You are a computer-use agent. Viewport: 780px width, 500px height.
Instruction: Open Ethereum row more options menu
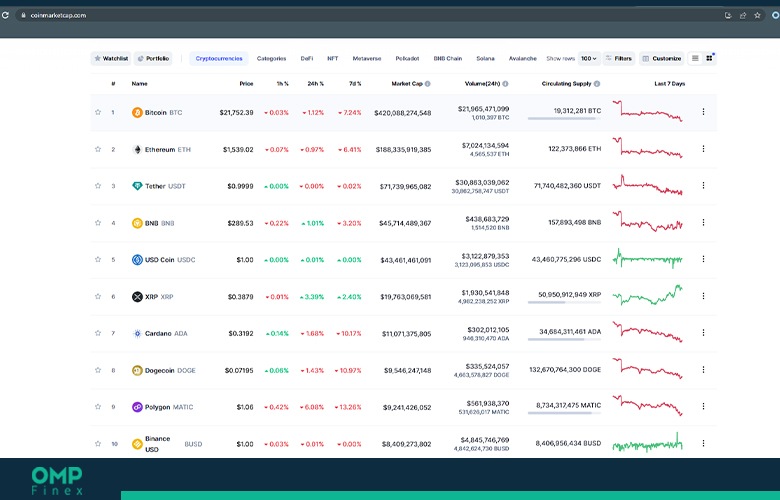coord(703,149)
